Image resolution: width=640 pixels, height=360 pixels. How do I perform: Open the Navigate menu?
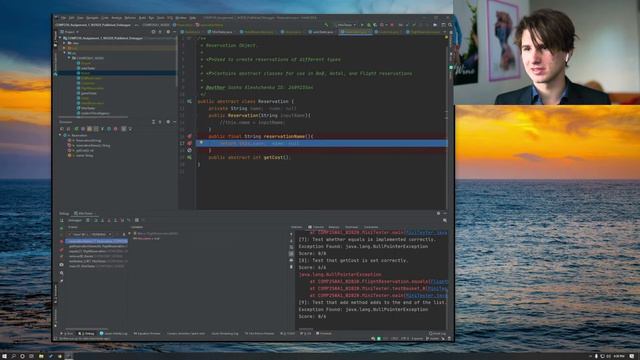pyautogui.click(x=92, y=18)
